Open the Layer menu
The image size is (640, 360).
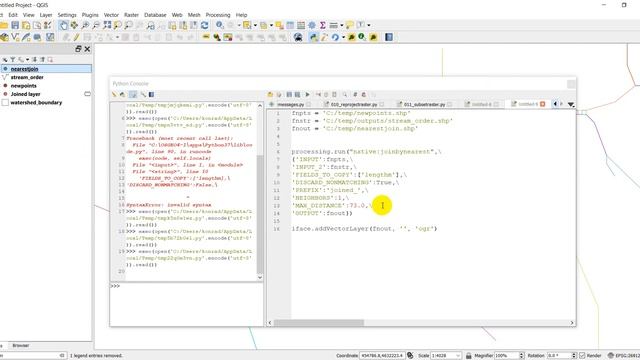46,15
